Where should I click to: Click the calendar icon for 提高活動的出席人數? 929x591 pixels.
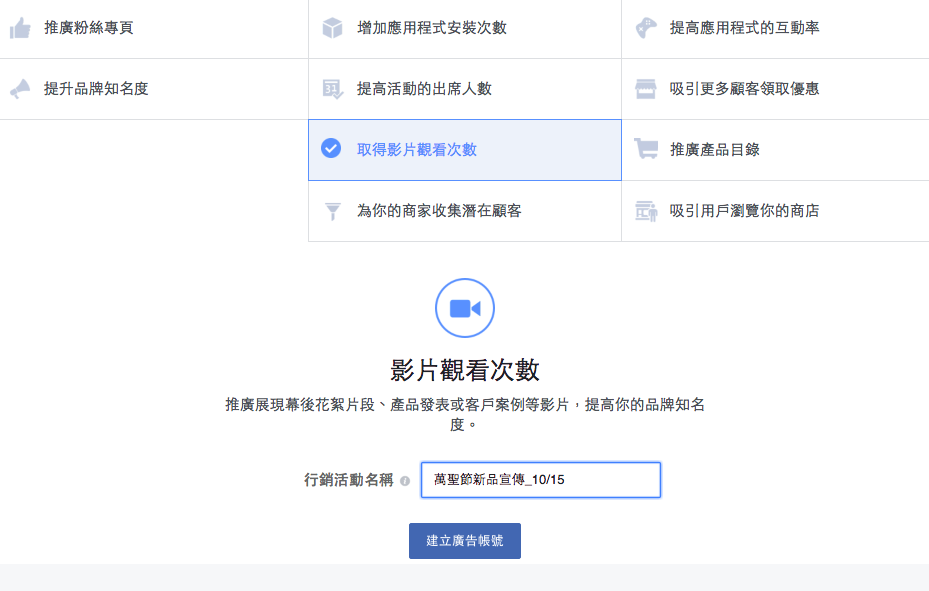[x=331, y=88]
